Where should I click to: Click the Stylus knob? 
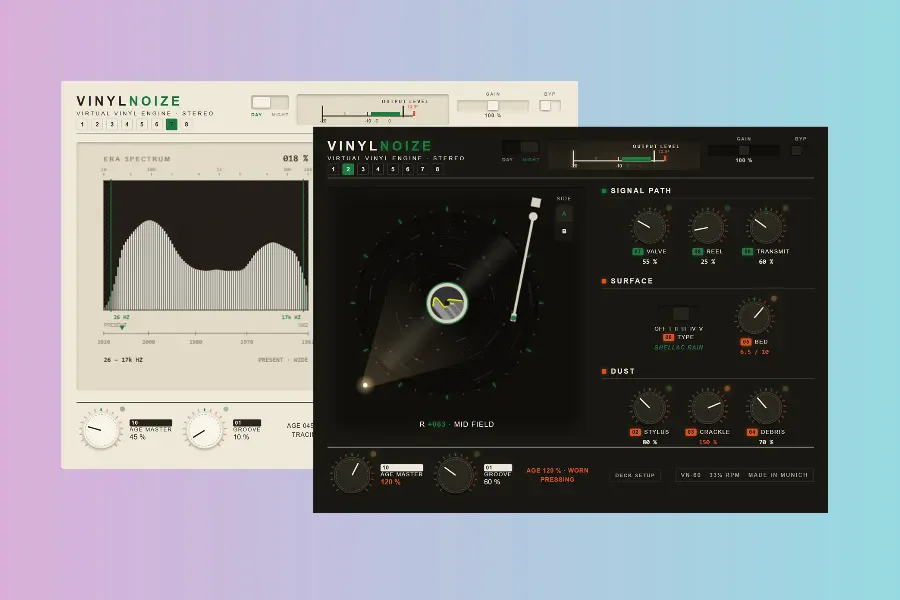(x=649, y=407)
